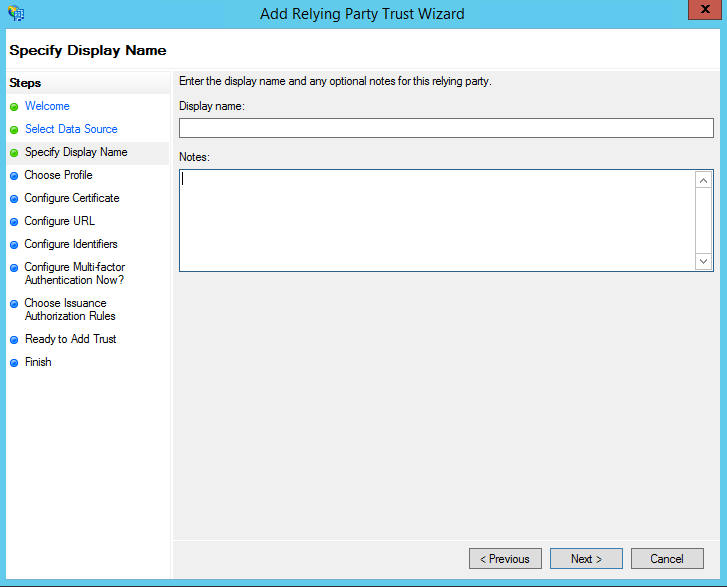Click the green bullet beside Select Data Source
727x587 pixels.
pos(14,130)
